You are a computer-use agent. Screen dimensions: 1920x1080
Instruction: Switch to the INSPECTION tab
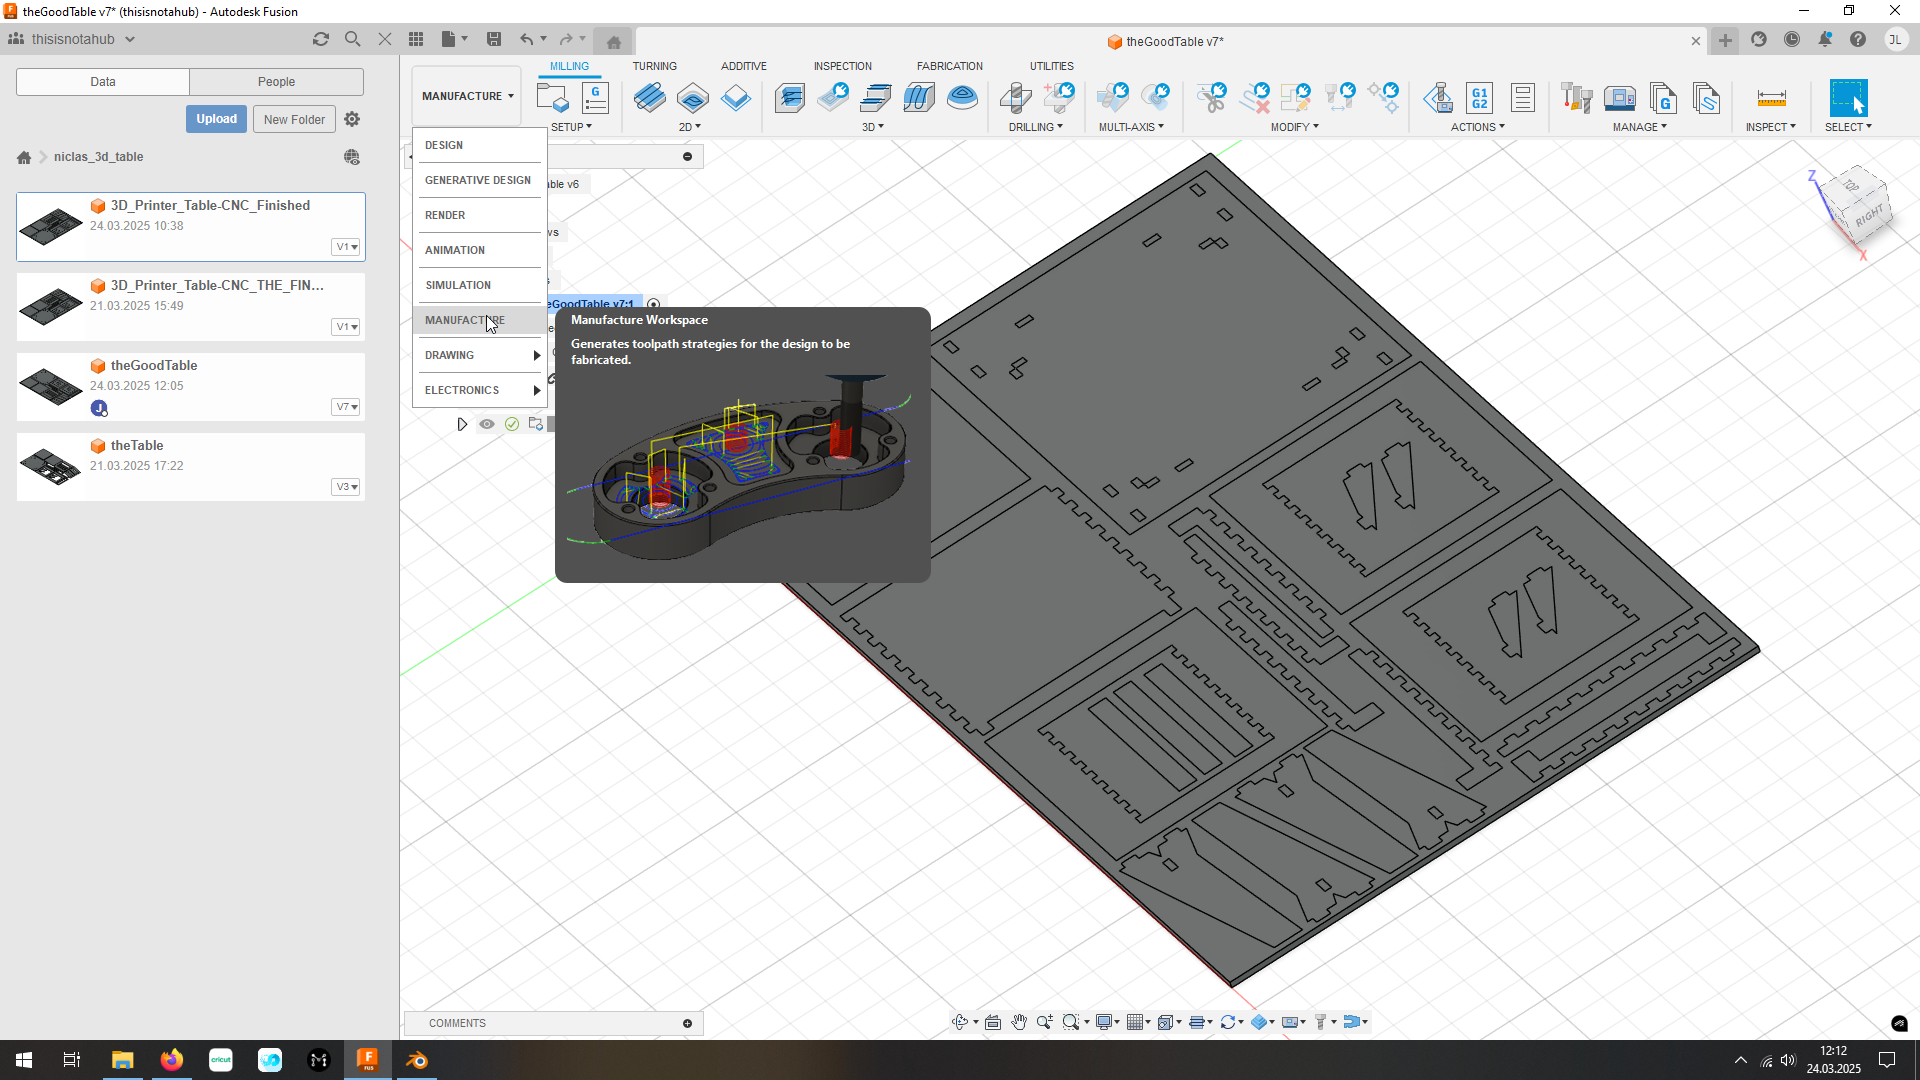coord(843,66)
